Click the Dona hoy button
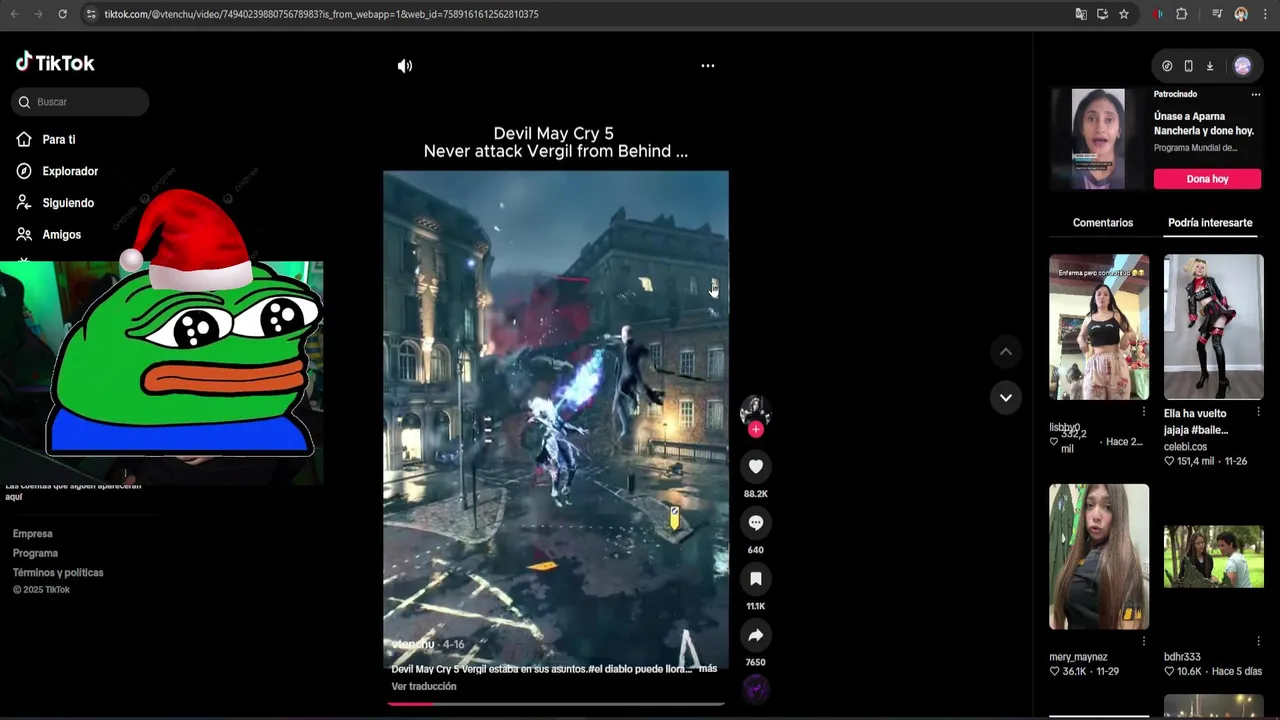 [1207, 179]
